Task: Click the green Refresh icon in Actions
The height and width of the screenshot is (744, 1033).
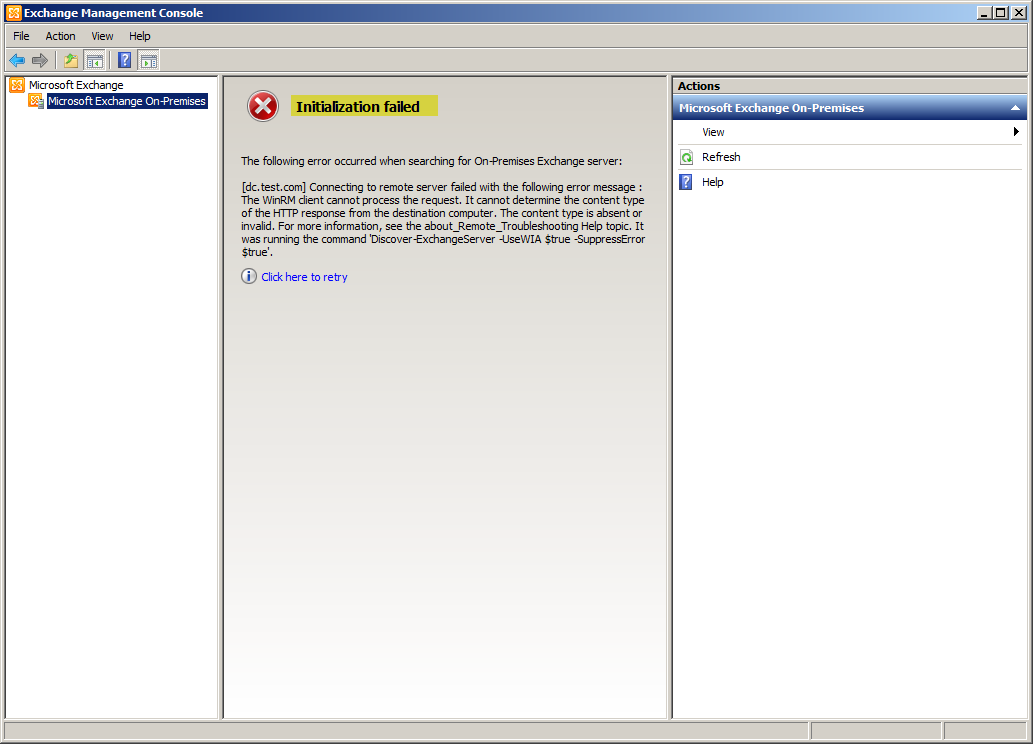Action: [686, 157]
